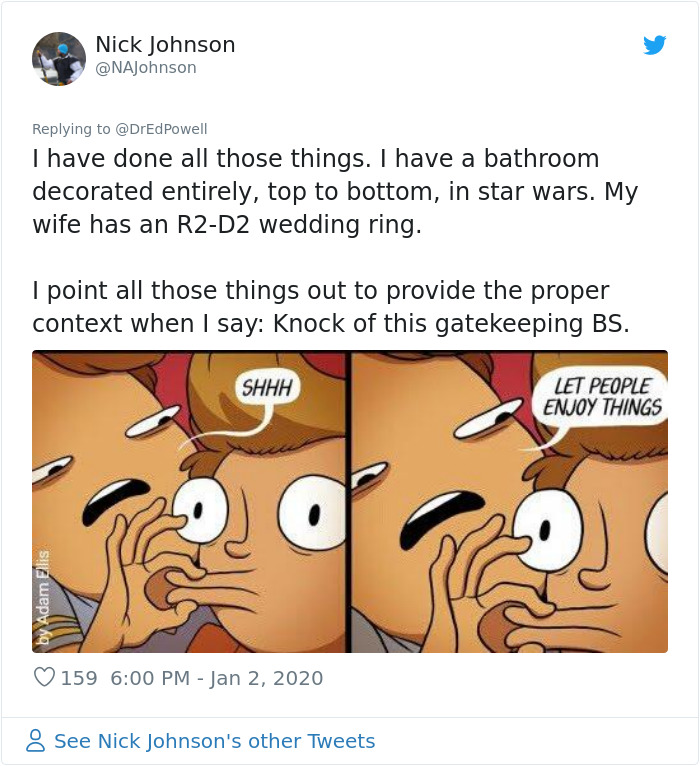The image size is (700, 766).
Task: Click the heart like icon
Action: pyautogui.click(x=44, y=678)
